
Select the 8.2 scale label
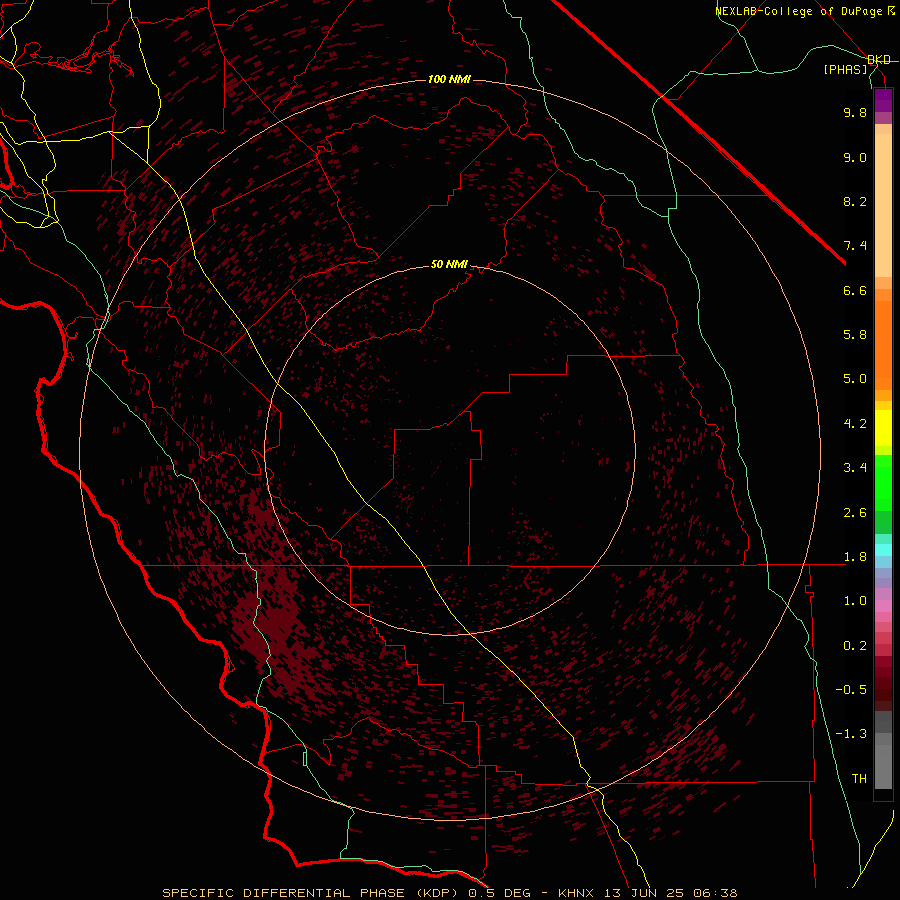tap(855, 201)
